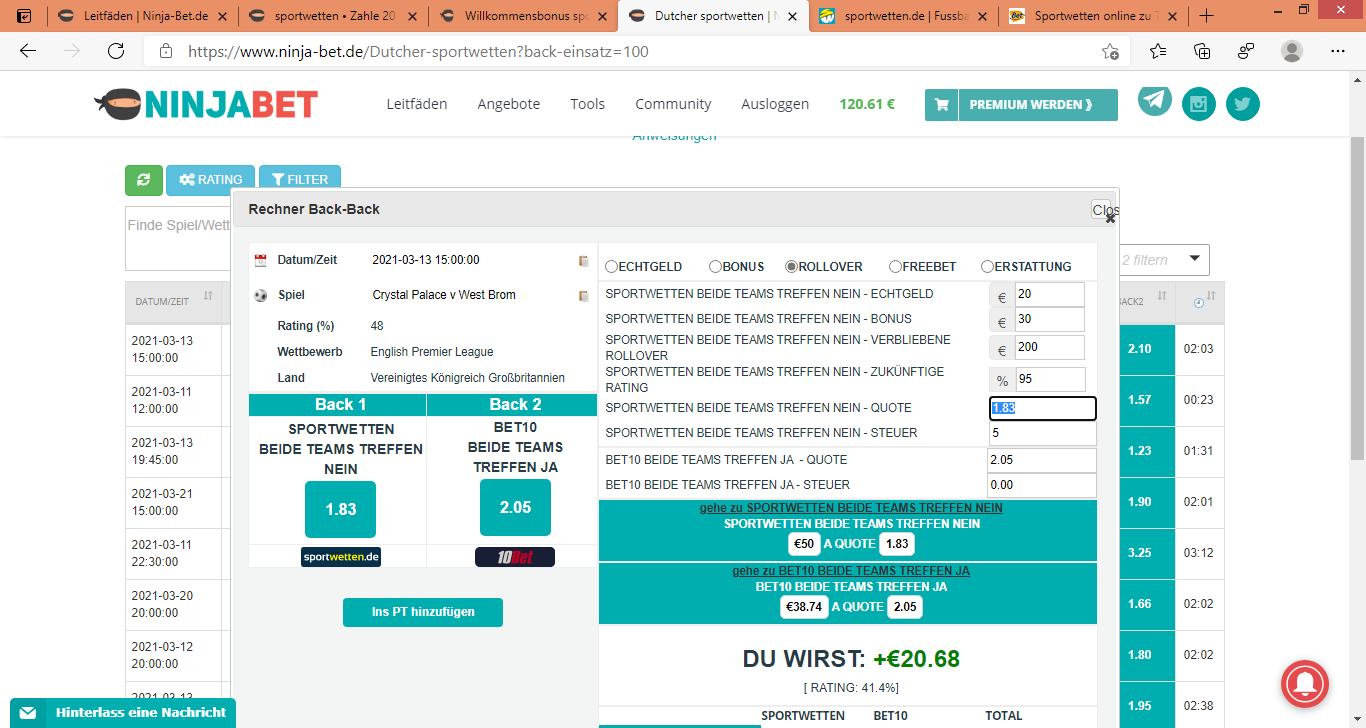Copy Spiel value with clipboard icon
The width and height of the screenshot is (1366, 728).
tap(584, 296)
